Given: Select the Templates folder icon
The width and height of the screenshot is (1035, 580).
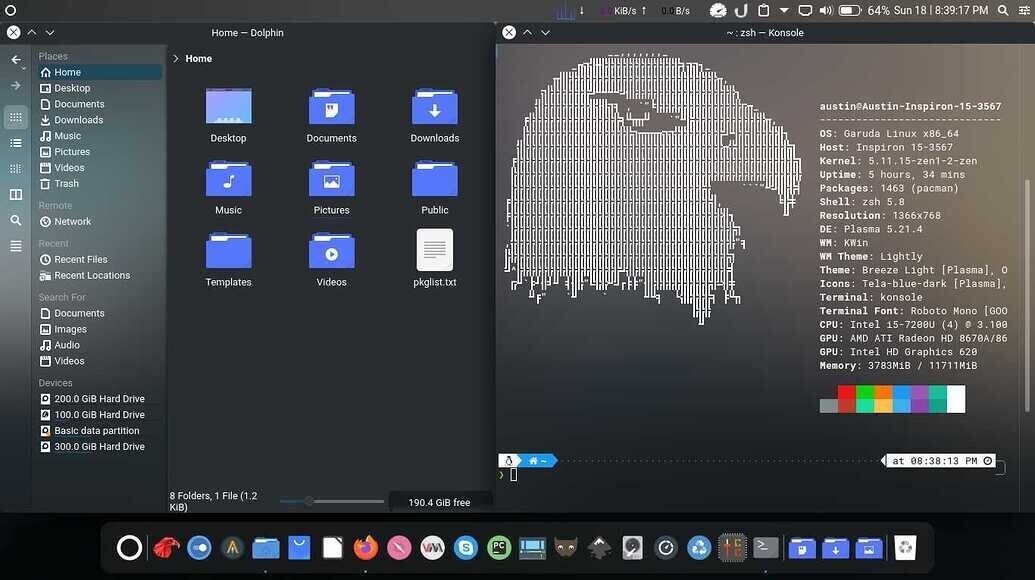Looking at the screenshot, I should pos(228,251).
